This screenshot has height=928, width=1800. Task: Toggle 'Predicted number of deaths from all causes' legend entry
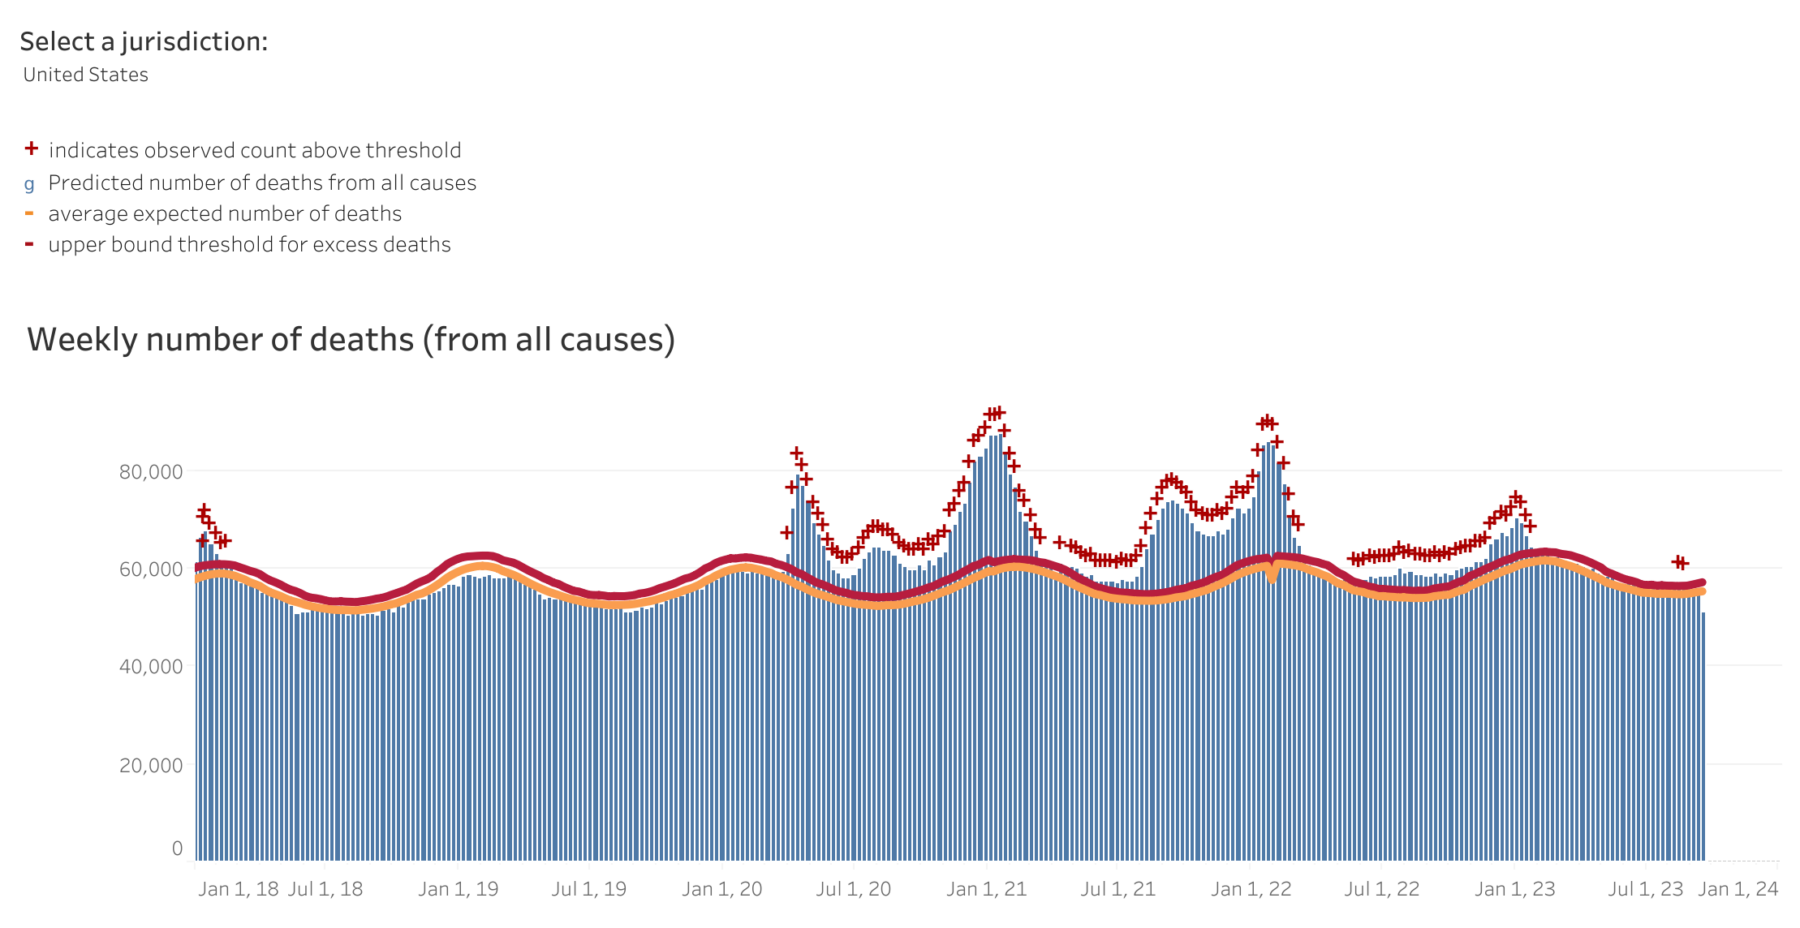click(262, 183)
